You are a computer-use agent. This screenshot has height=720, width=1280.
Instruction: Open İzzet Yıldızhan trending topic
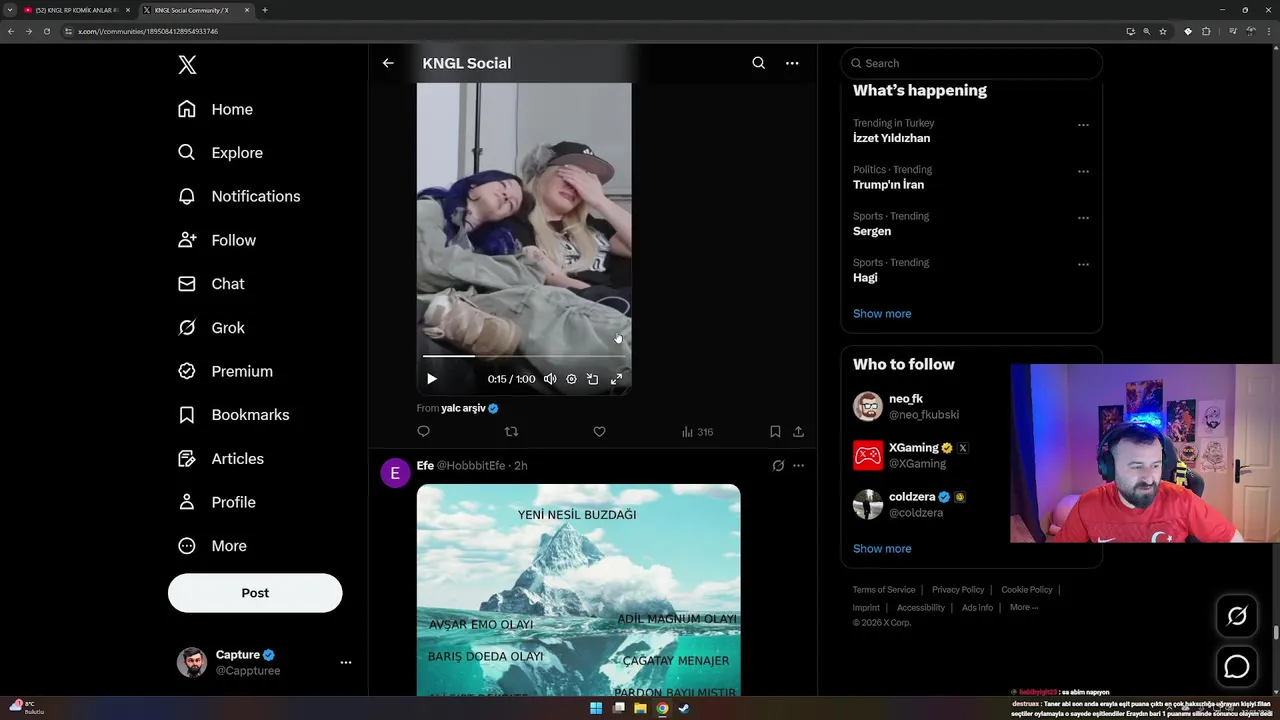pyautogui.click(x=891, y=138)
